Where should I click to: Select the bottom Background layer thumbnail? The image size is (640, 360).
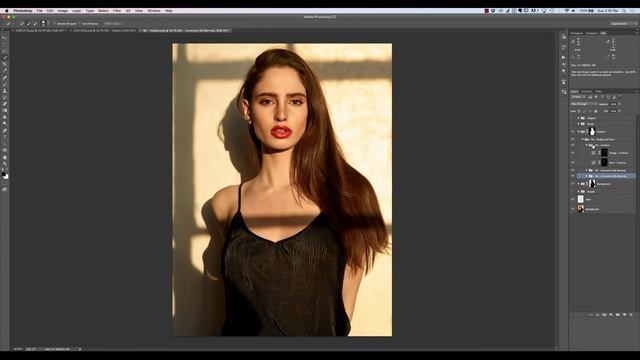580,209
